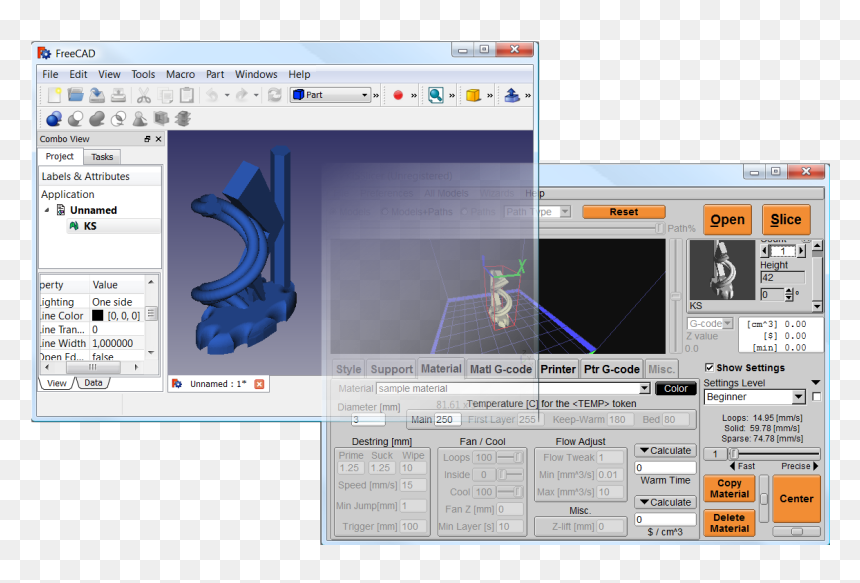Click the yellow Box view icon

point(473,95)
